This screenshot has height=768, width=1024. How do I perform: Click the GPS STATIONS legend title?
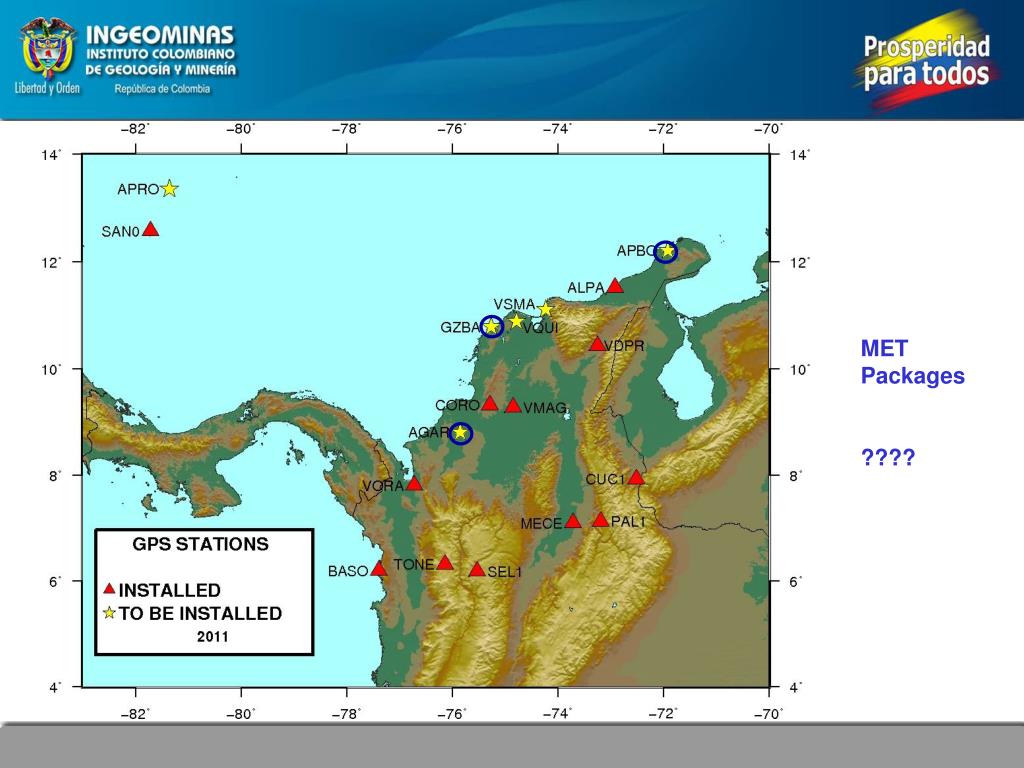pyautogui.click(x=201, y=545)
